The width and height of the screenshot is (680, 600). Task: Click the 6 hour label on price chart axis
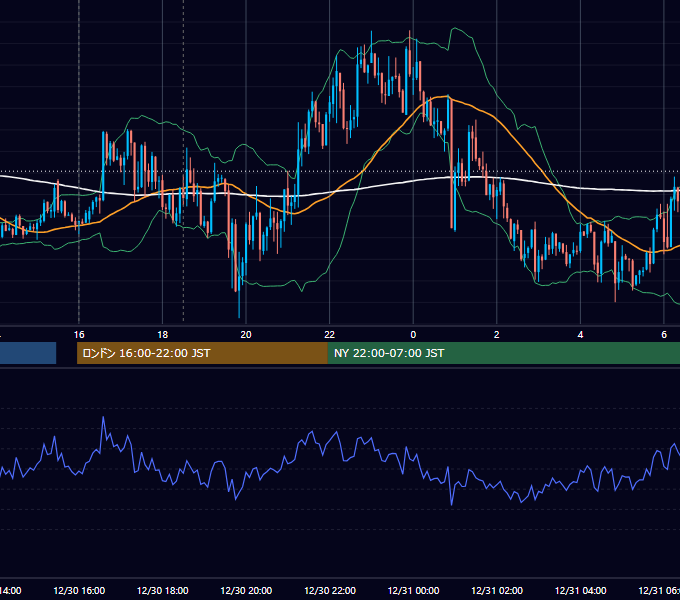(x=664, y=335)
